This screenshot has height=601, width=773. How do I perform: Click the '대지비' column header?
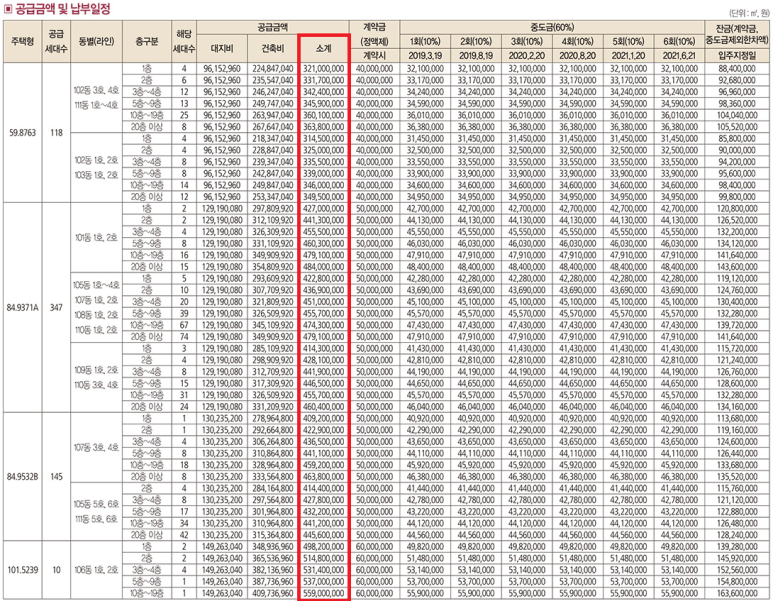tap(222, 48)
